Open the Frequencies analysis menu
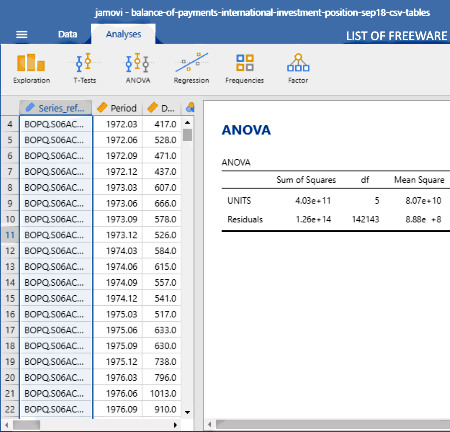This screenshot has width=450, height=432. tap(245, 69)
